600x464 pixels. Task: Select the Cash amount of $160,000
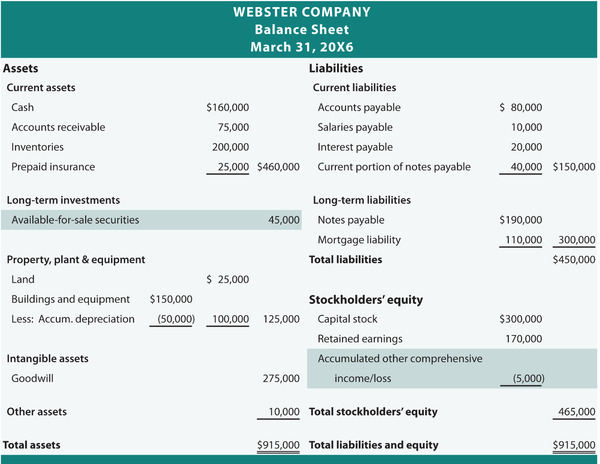pos(227,107)
